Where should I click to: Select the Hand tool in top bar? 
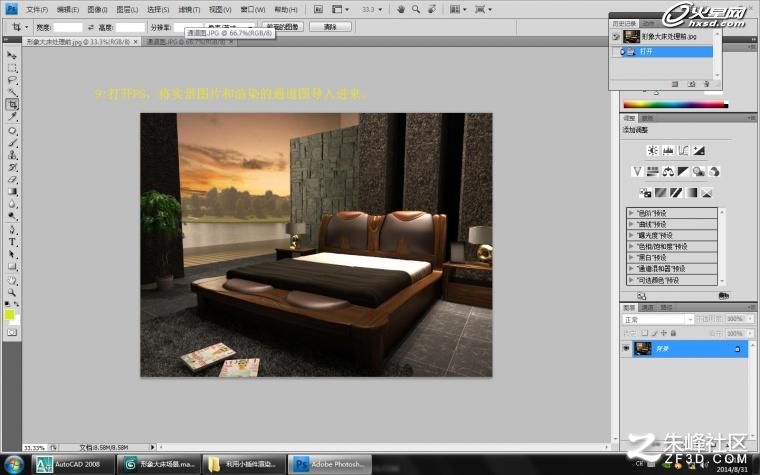pyautogui.click(x=400, y=9)
